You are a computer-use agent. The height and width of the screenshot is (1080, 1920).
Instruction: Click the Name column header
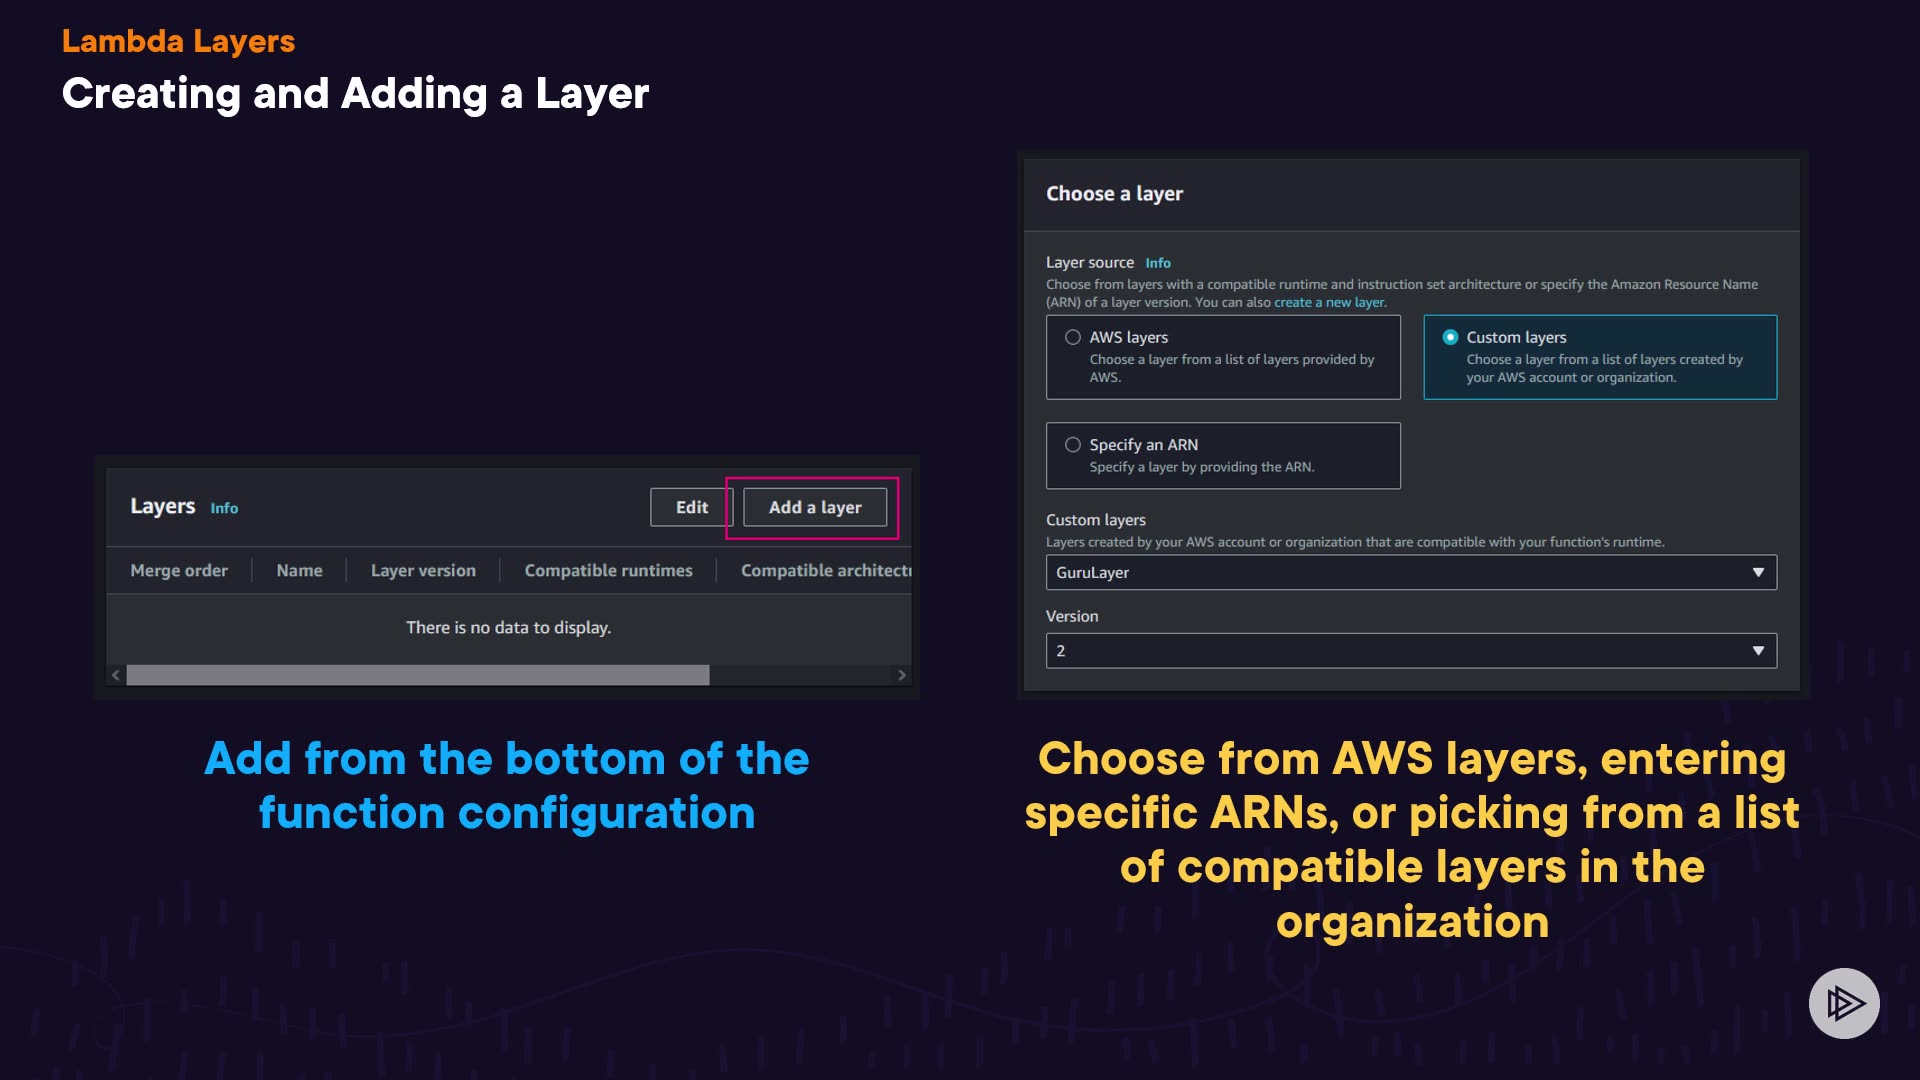(299, 570)
